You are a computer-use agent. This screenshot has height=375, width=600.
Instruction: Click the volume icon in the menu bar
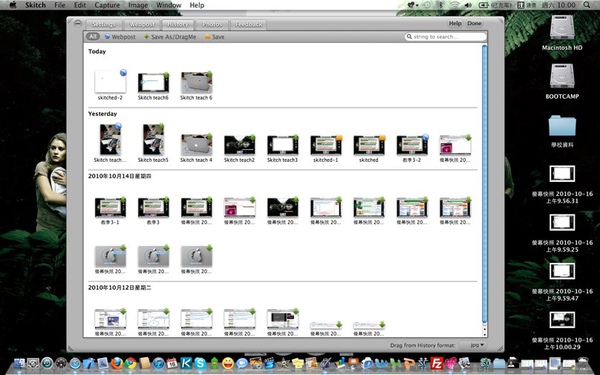pos(468,5)
